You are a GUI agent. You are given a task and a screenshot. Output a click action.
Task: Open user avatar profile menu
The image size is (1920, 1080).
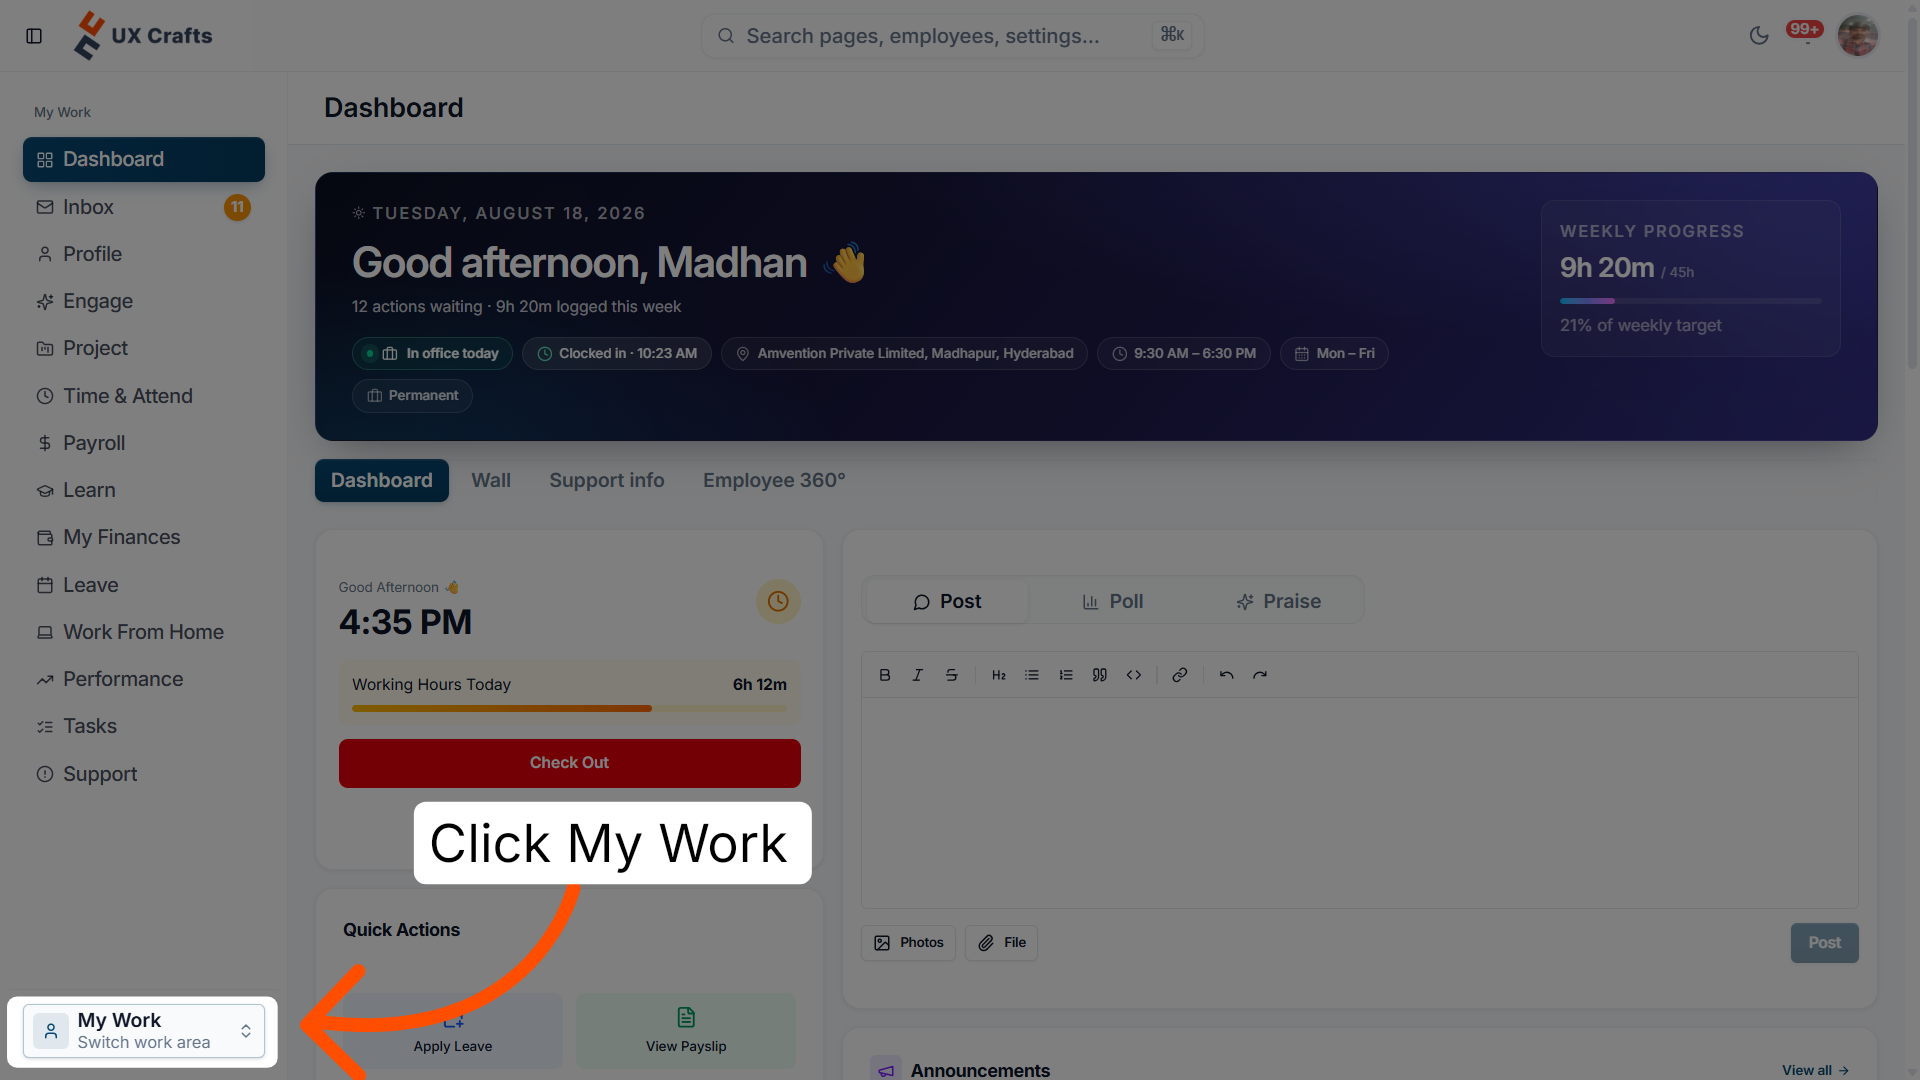(1858, 36)
